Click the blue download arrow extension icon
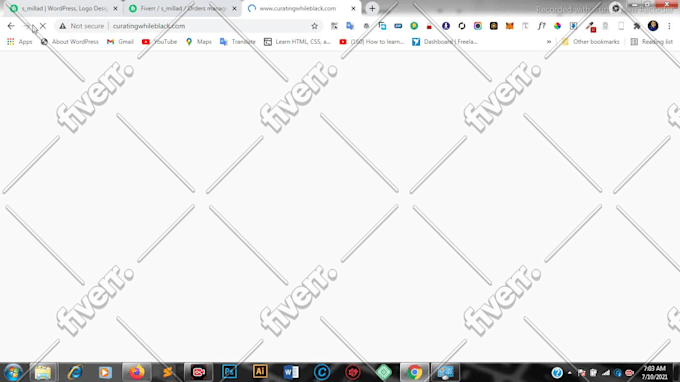This screenshot has height=382, width=680. pos(573,26)
